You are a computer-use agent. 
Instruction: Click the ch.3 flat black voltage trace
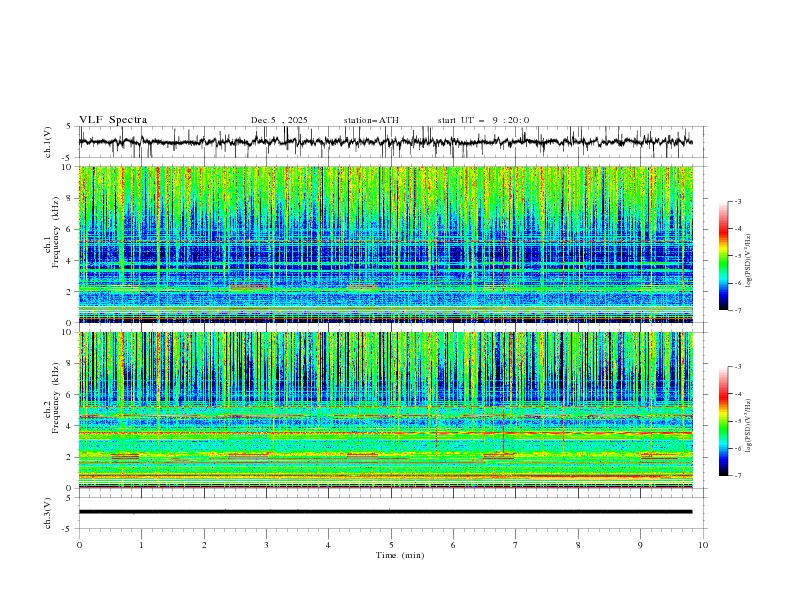tap(385, 512)
